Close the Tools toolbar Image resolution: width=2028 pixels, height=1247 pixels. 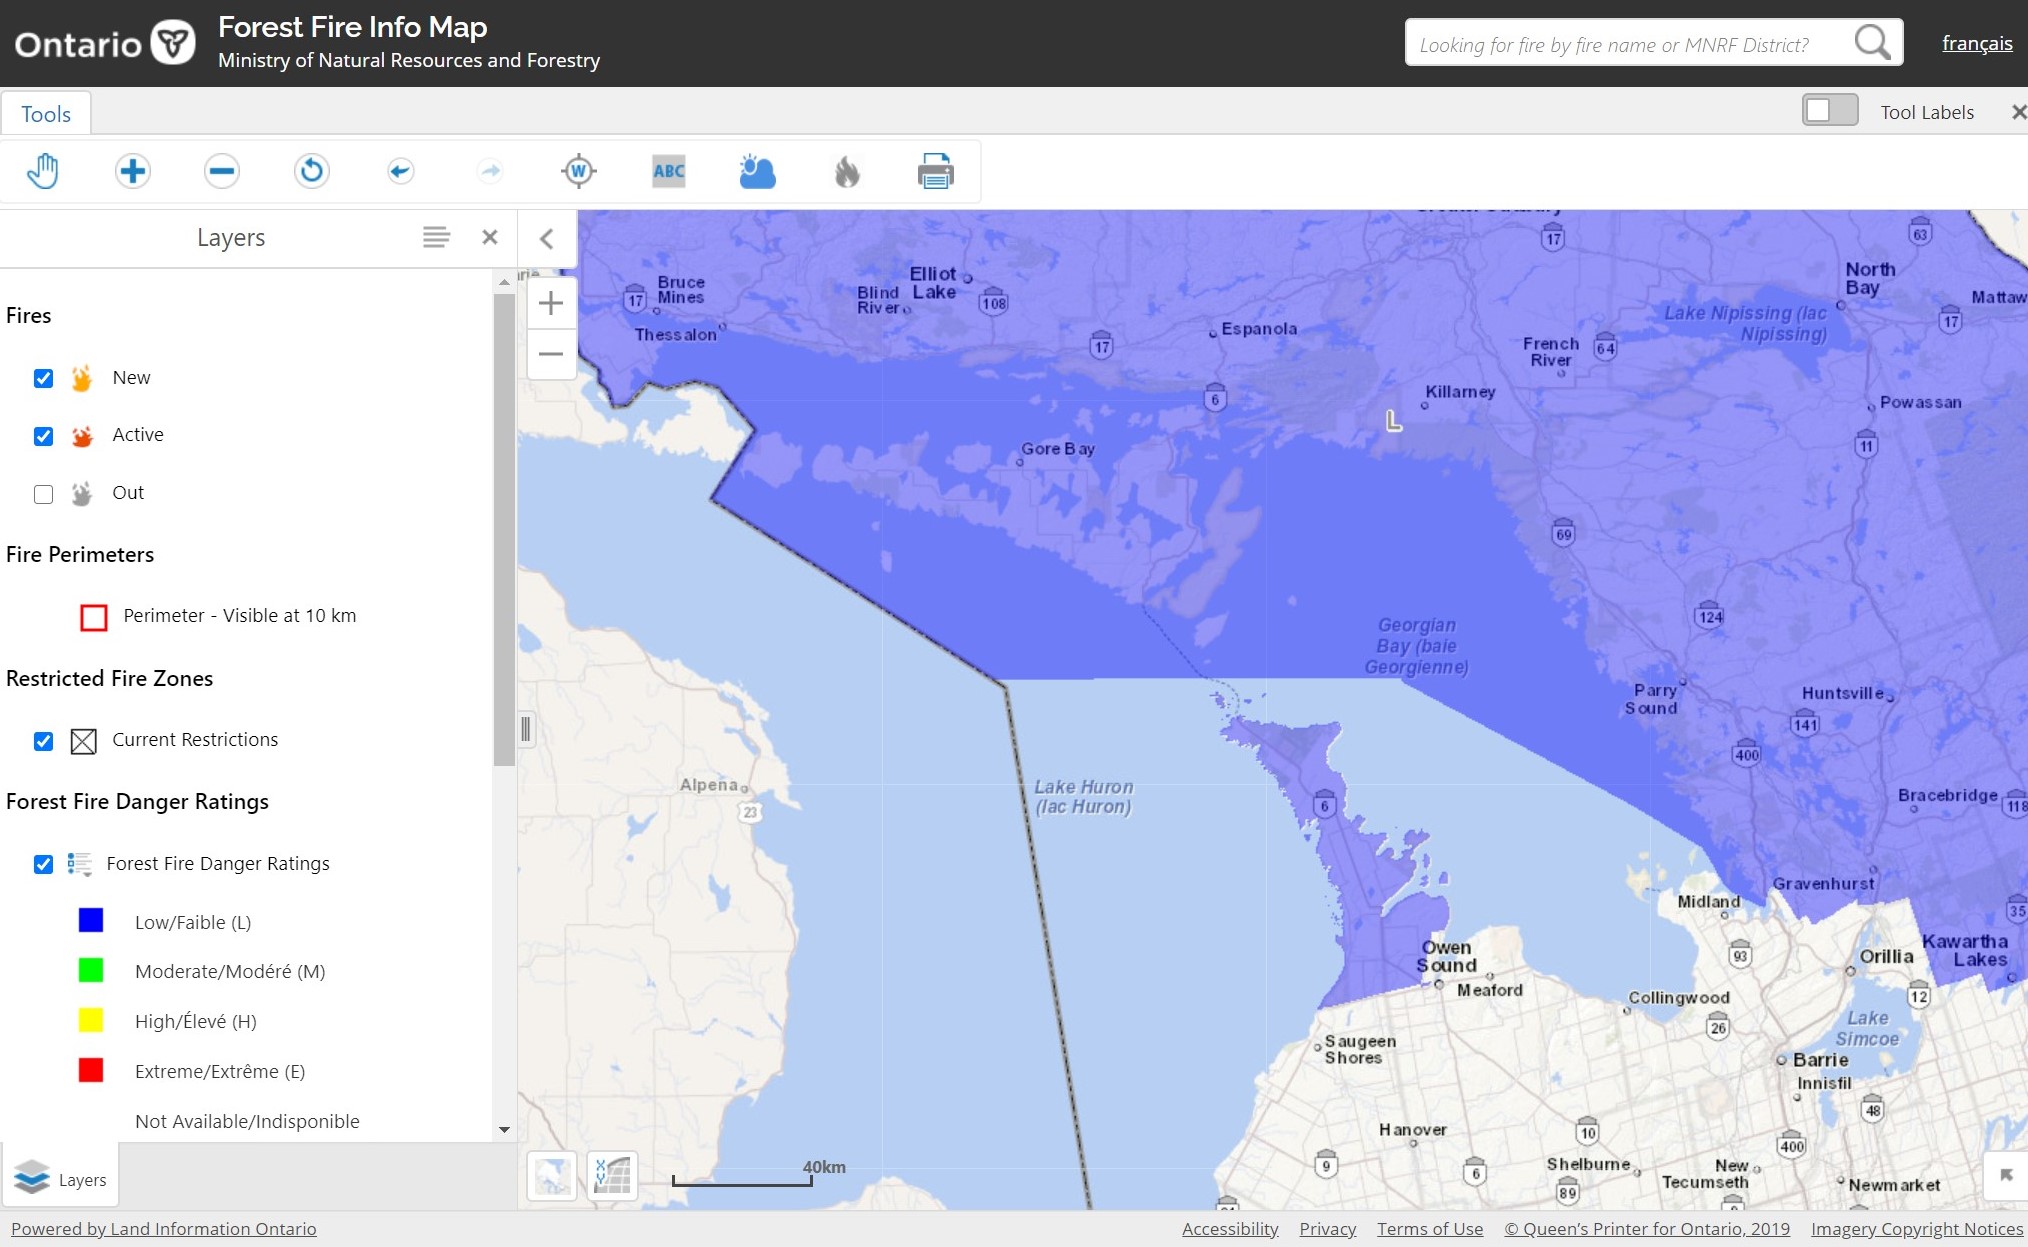(2019, 112)
